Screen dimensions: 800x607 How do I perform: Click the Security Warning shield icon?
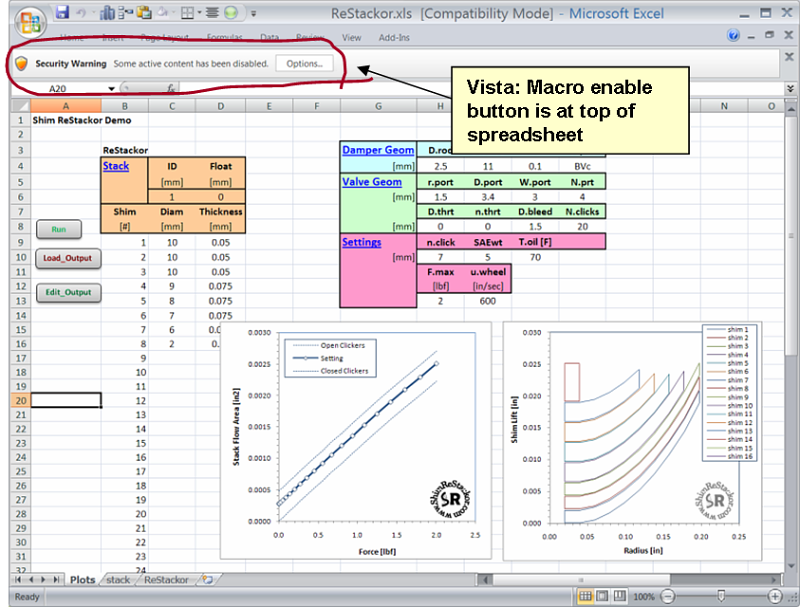21,64
